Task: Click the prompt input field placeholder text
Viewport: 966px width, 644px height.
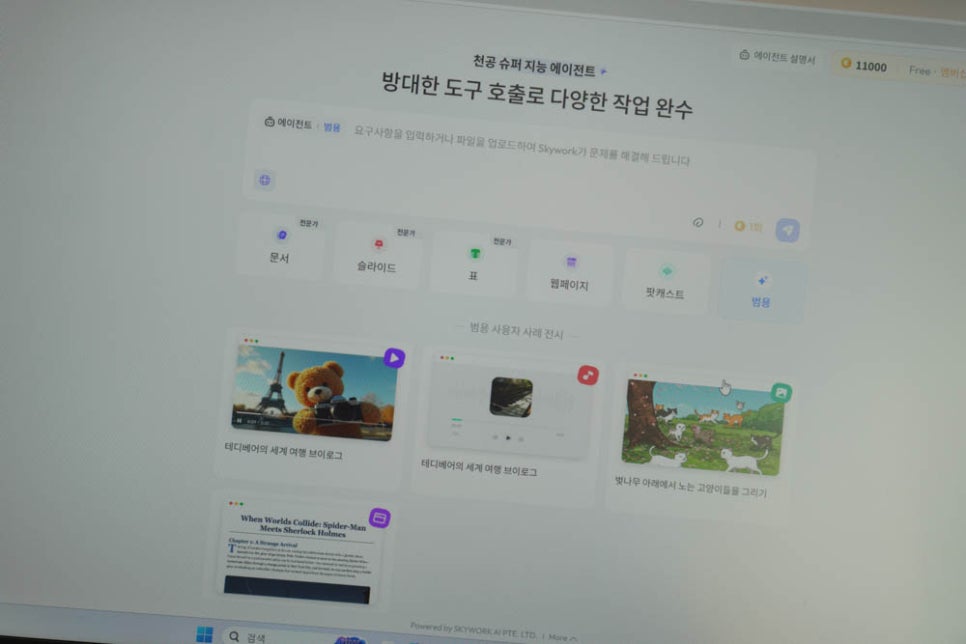Action: pos(522,146)
